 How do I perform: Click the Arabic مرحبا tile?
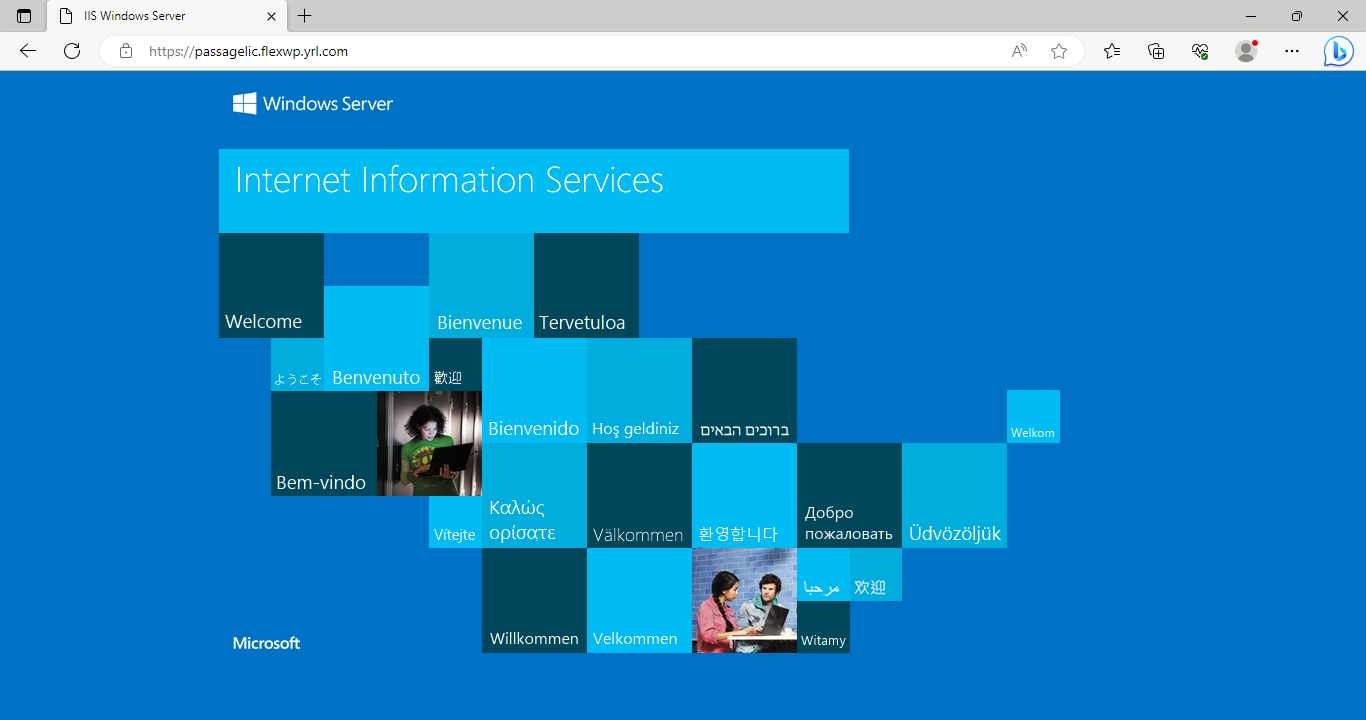coord(823,574)
